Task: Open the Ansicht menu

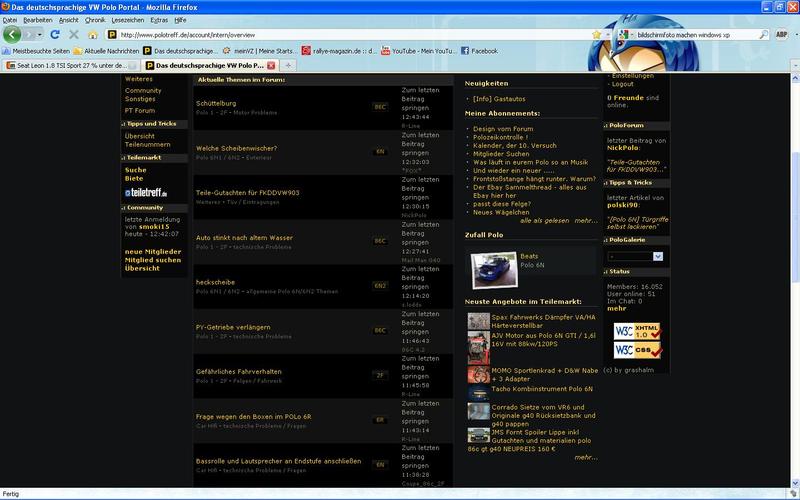Action: (68, 20)
